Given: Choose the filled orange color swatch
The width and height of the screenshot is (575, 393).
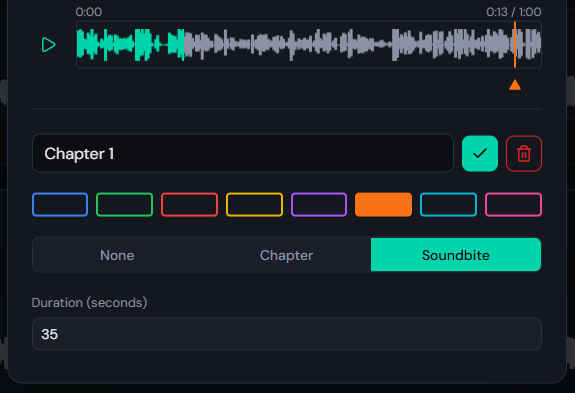Looking at the screenshot, I should pos(384,205).
